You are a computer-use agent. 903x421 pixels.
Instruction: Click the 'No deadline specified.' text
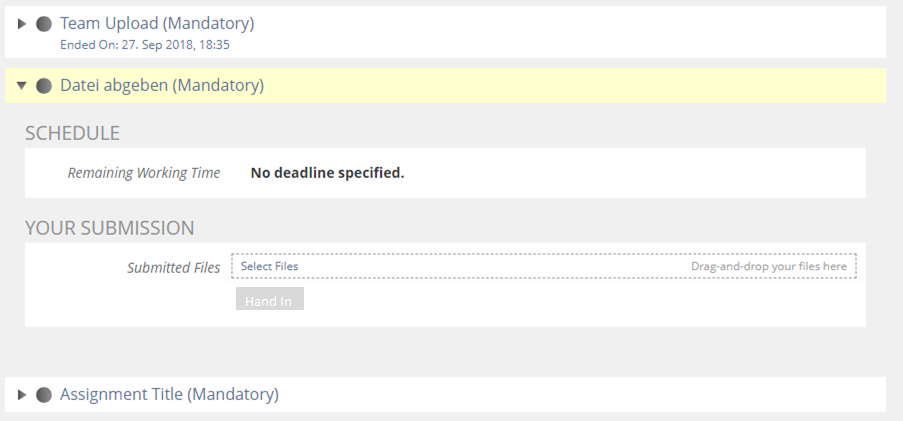(327, 173)
